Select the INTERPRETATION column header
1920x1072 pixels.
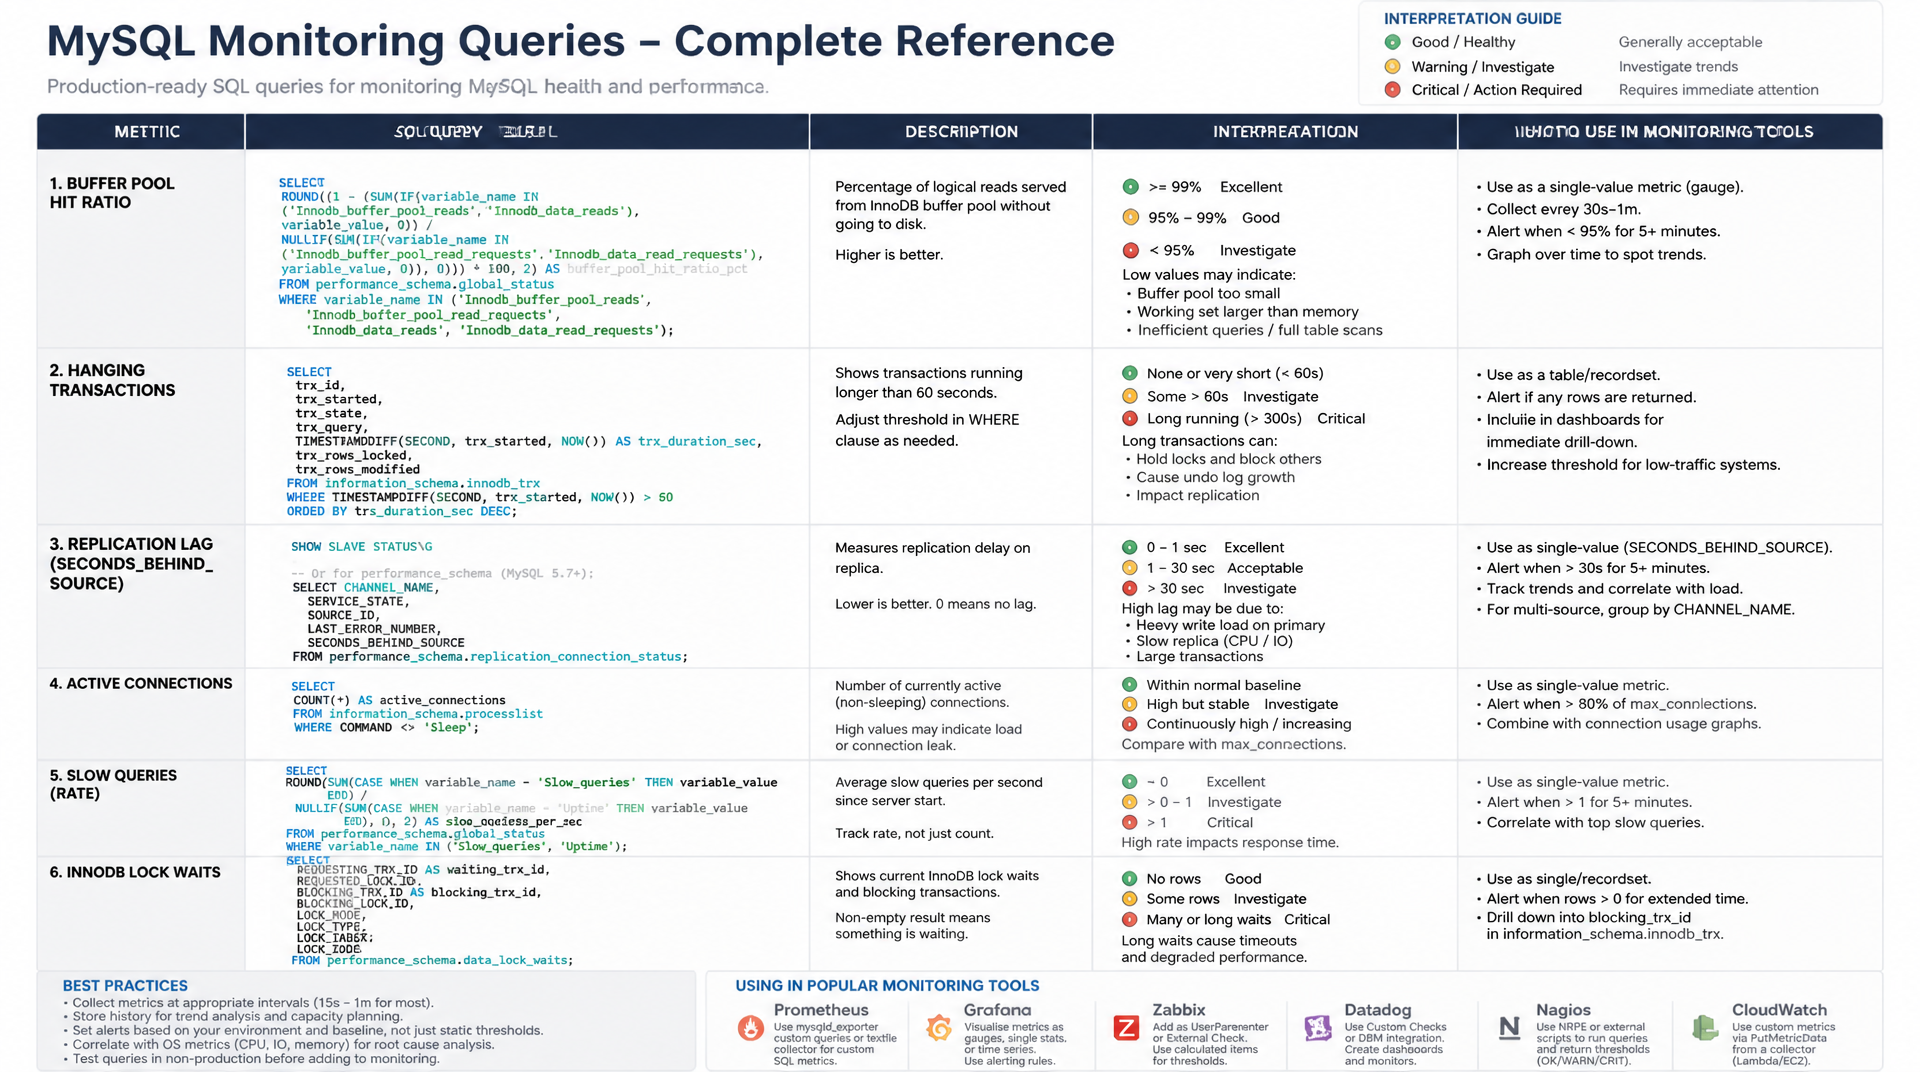(x=1285, y=132)
